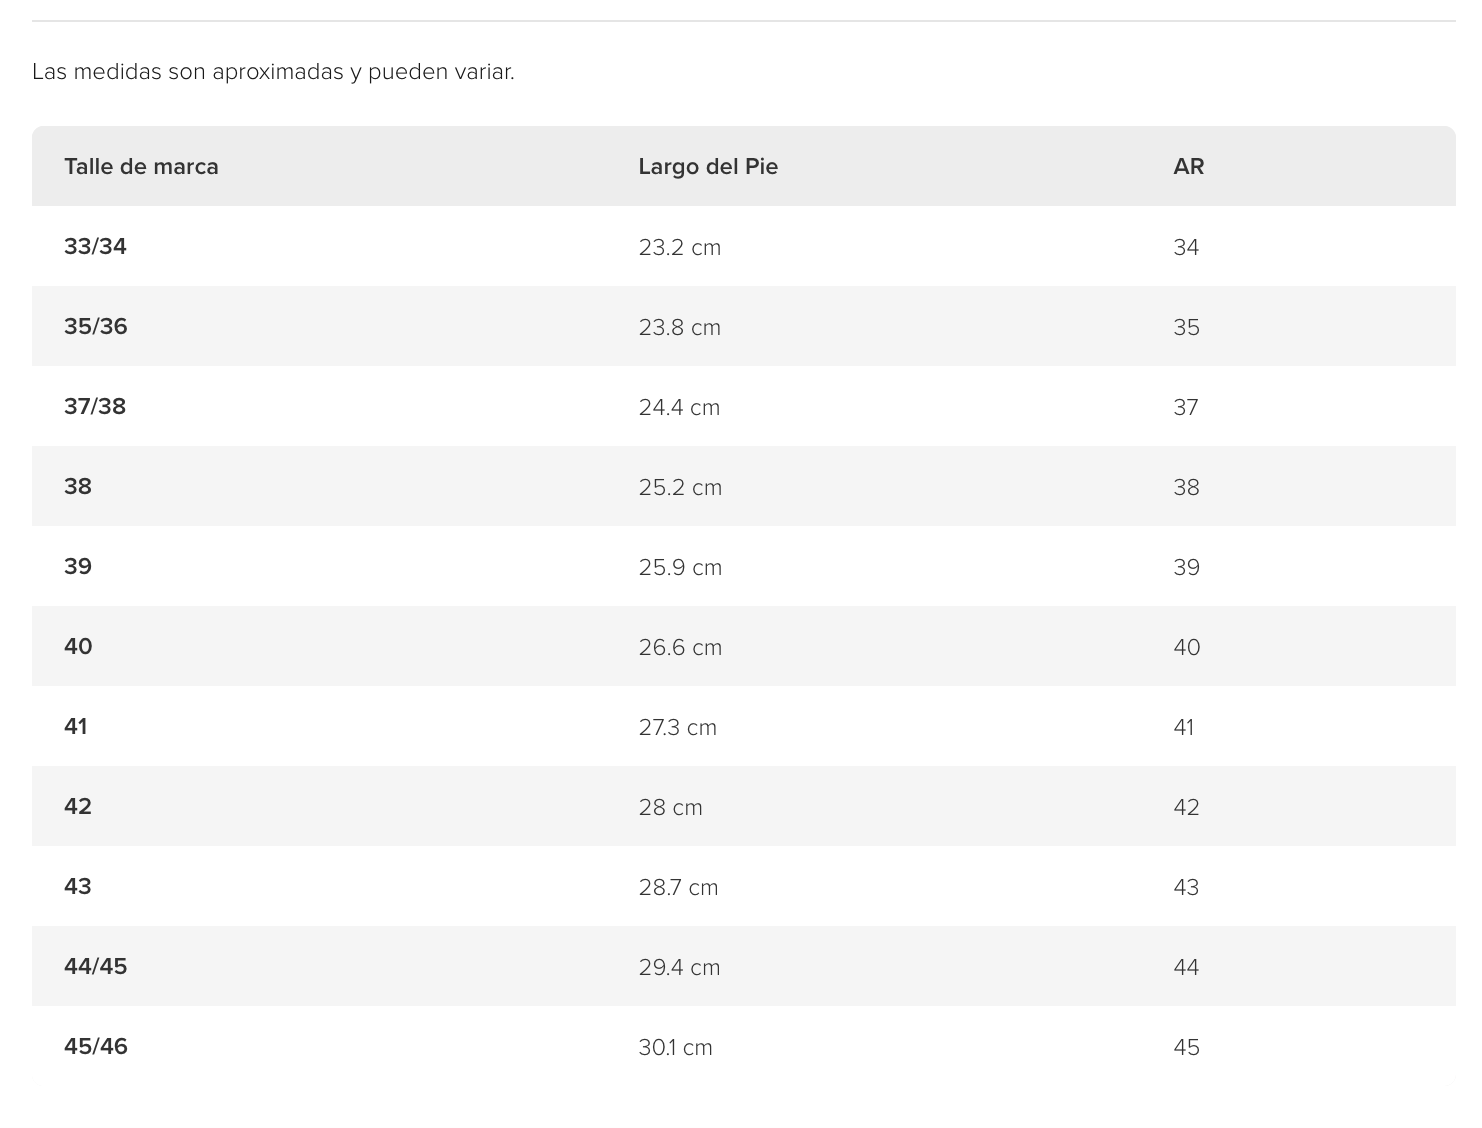
Task: Select the 35/36 brand size cell
Action: [96, 326]
